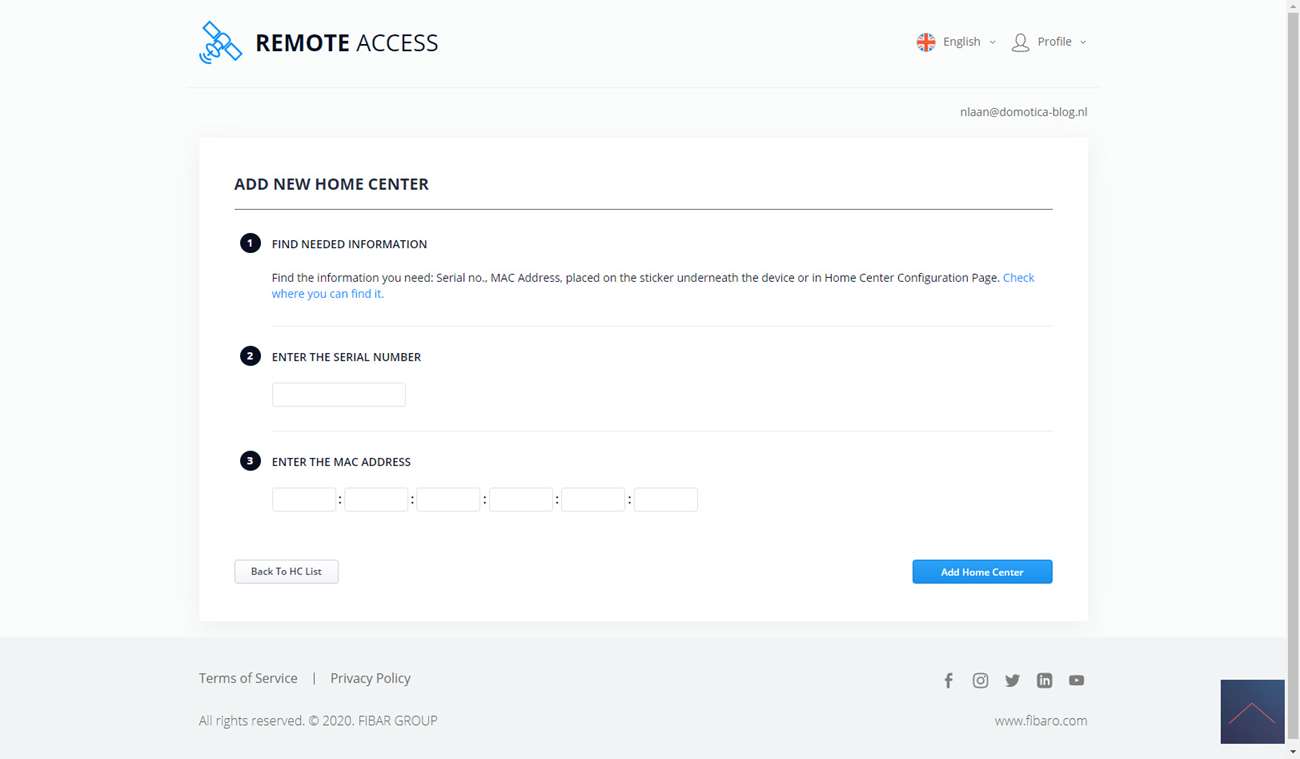Open the Instagram social icon

pos(980,681)
